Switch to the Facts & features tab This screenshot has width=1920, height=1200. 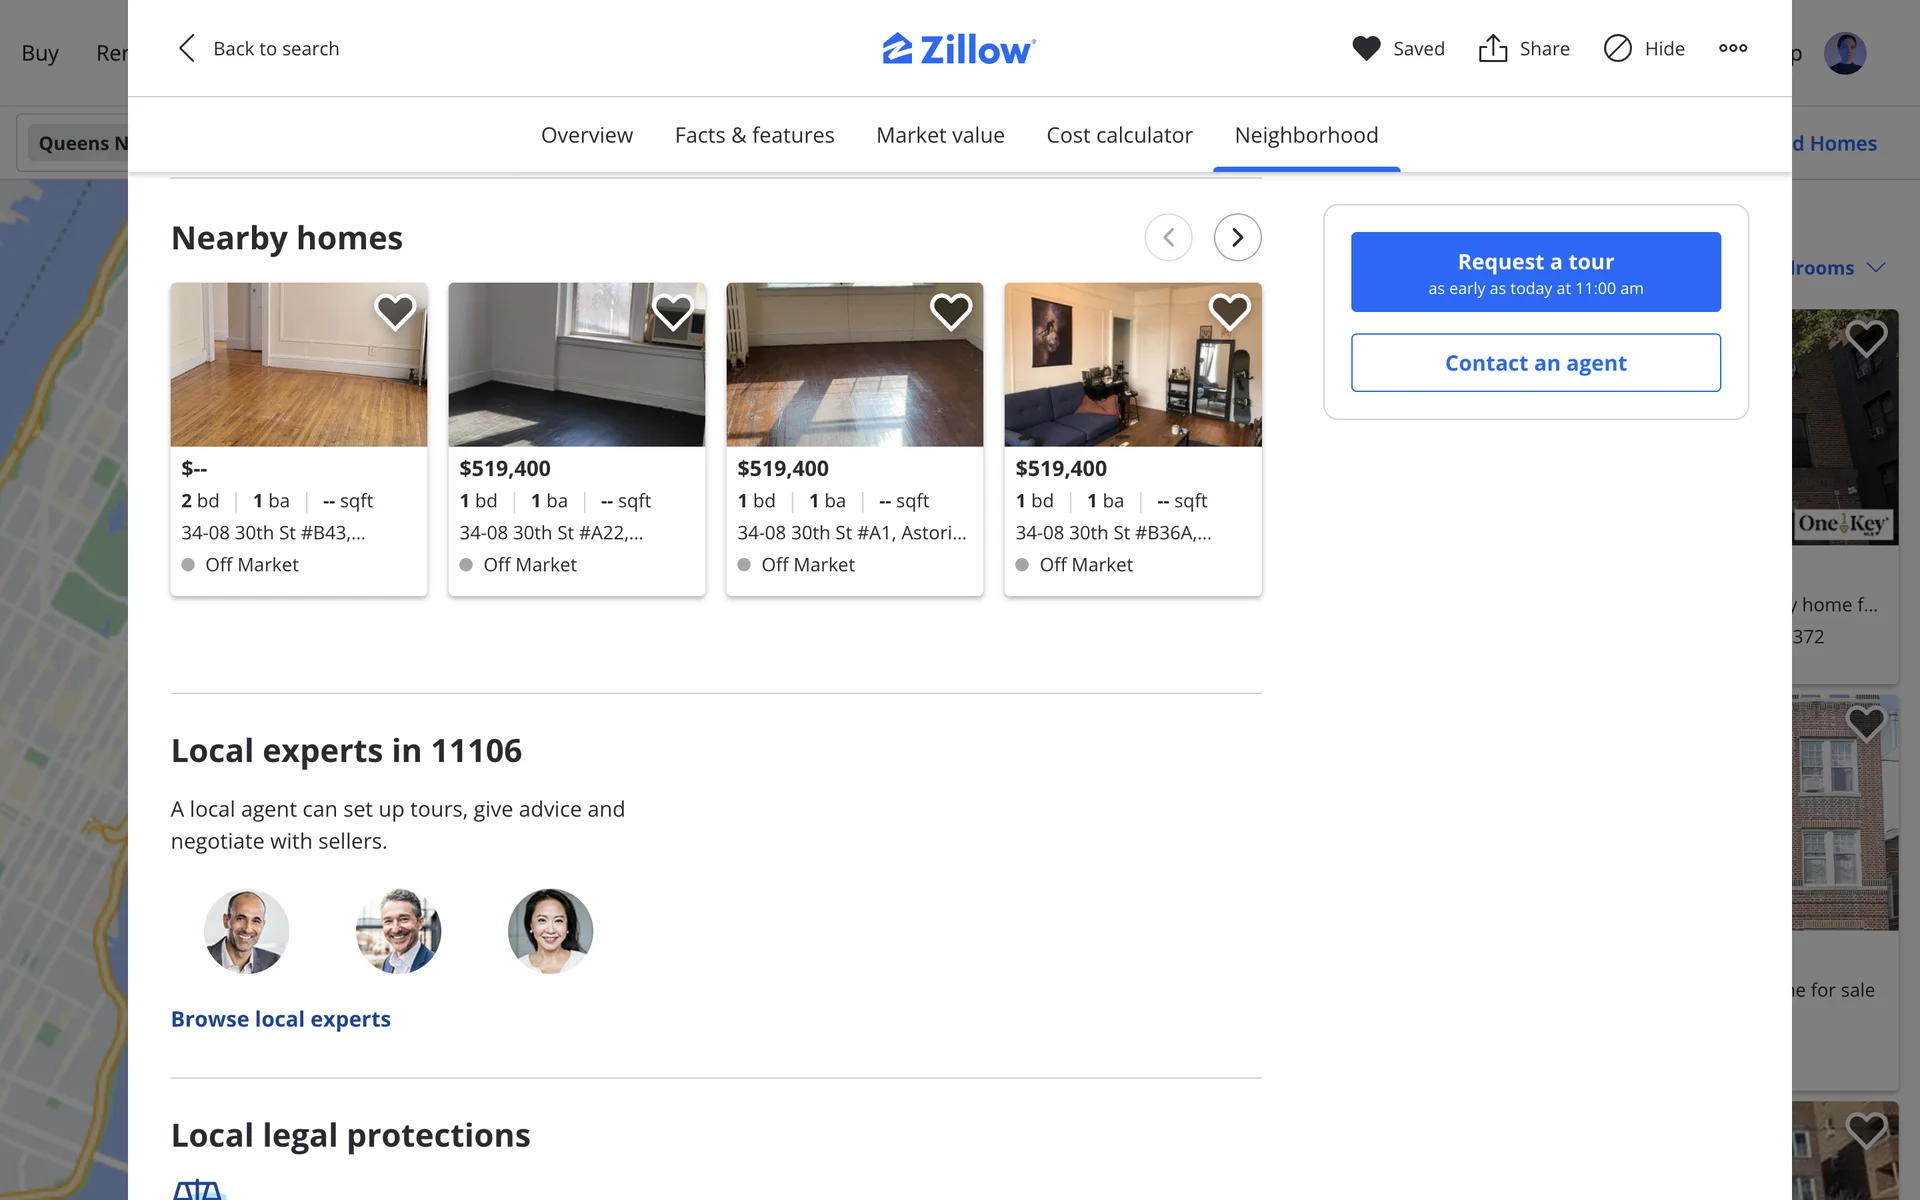[x=754, y=135]
